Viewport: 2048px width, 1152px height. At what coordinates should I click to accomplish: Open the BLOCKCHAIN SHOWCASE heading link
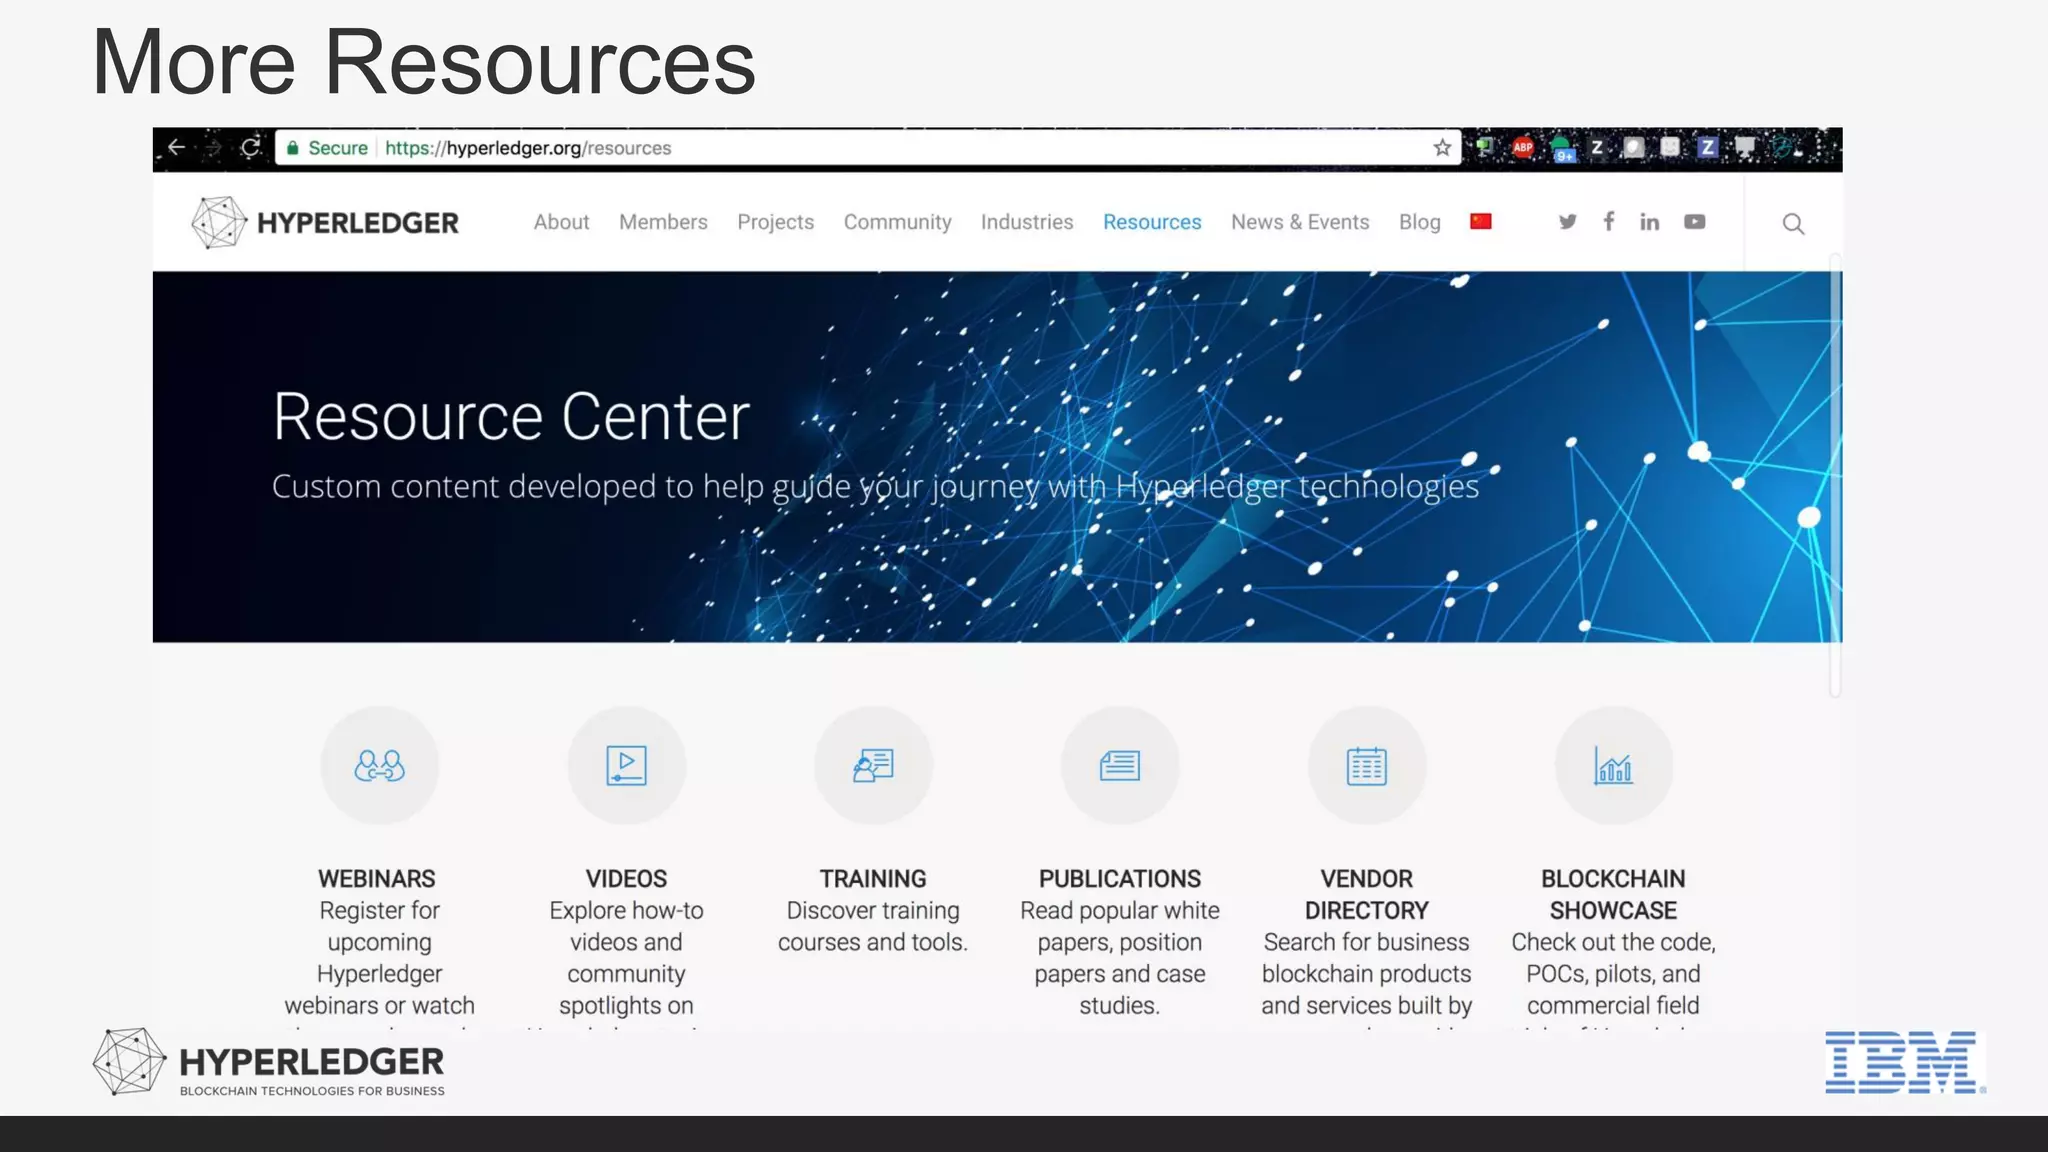pos(1613,895)
